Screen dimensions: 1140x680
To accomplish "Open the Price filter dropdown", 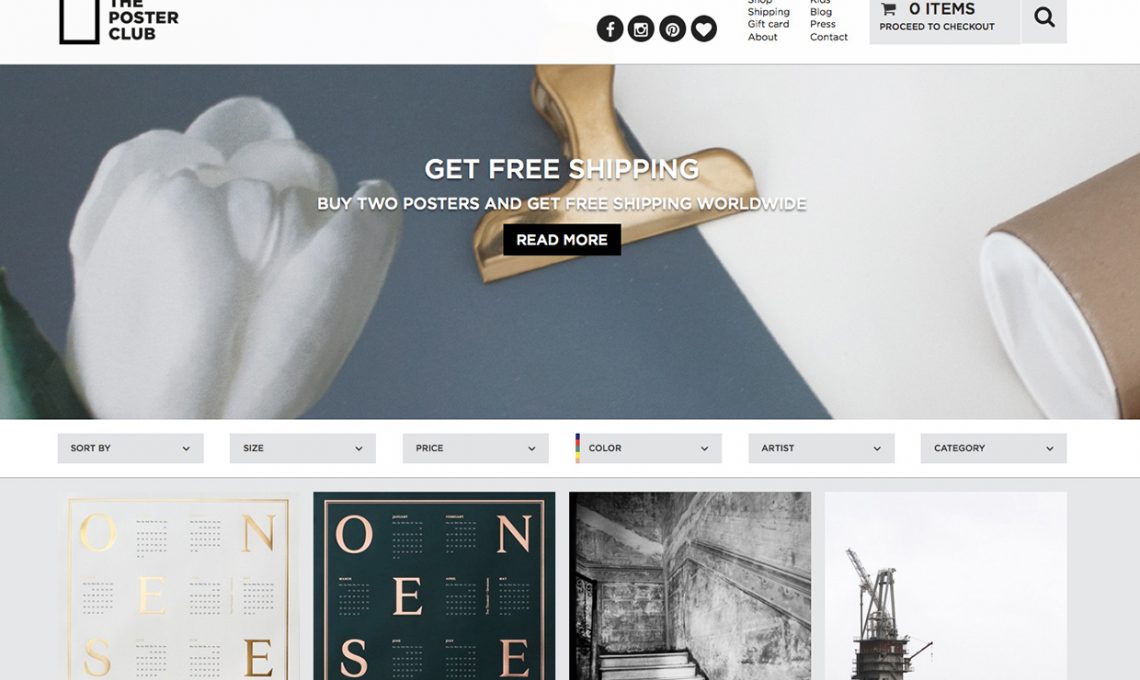I will 475,449.
